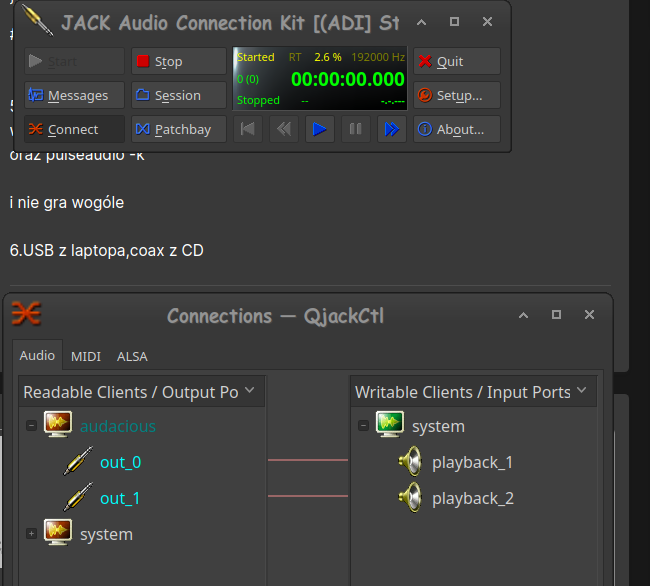Open the Setup... dialog
Screen dimensions: 650x586
pos(456,95)
